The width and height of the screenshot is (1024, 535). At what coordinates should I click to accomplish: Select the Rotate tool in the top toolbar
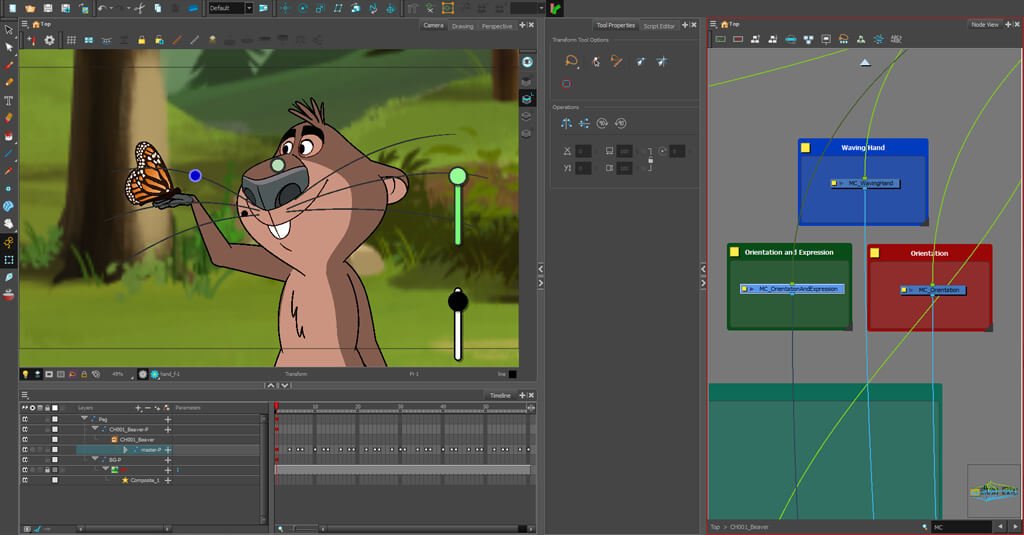coord(303,8)
